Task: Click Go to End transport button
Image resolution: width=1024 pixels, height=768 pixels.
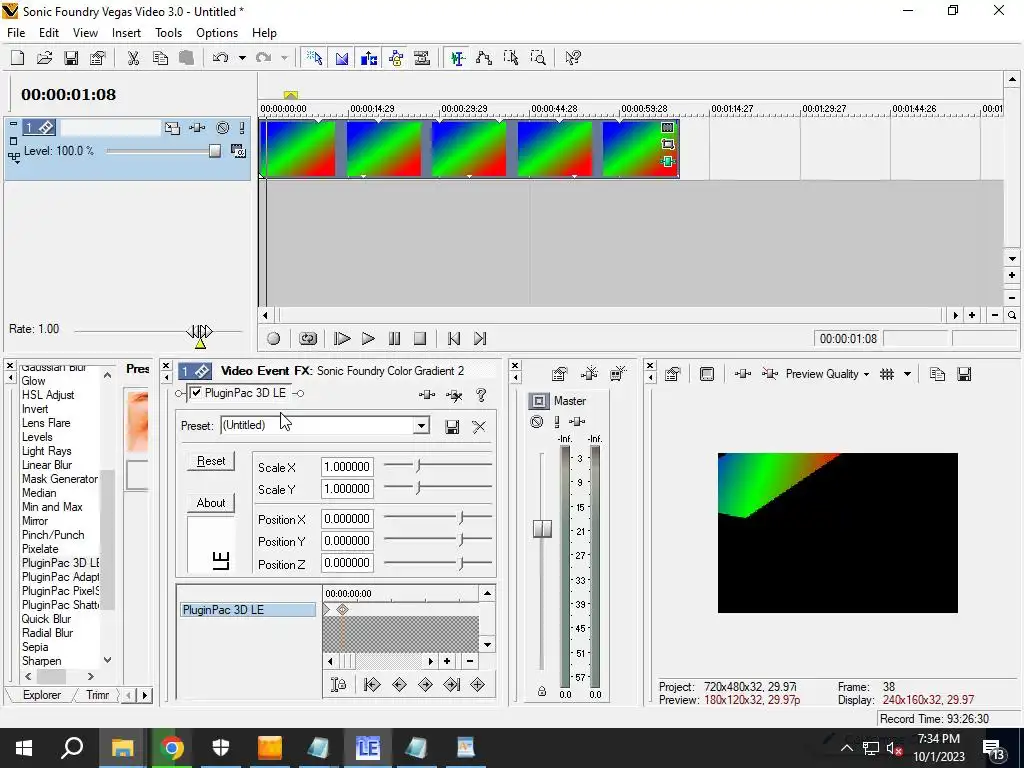Action: click(480, 338)
